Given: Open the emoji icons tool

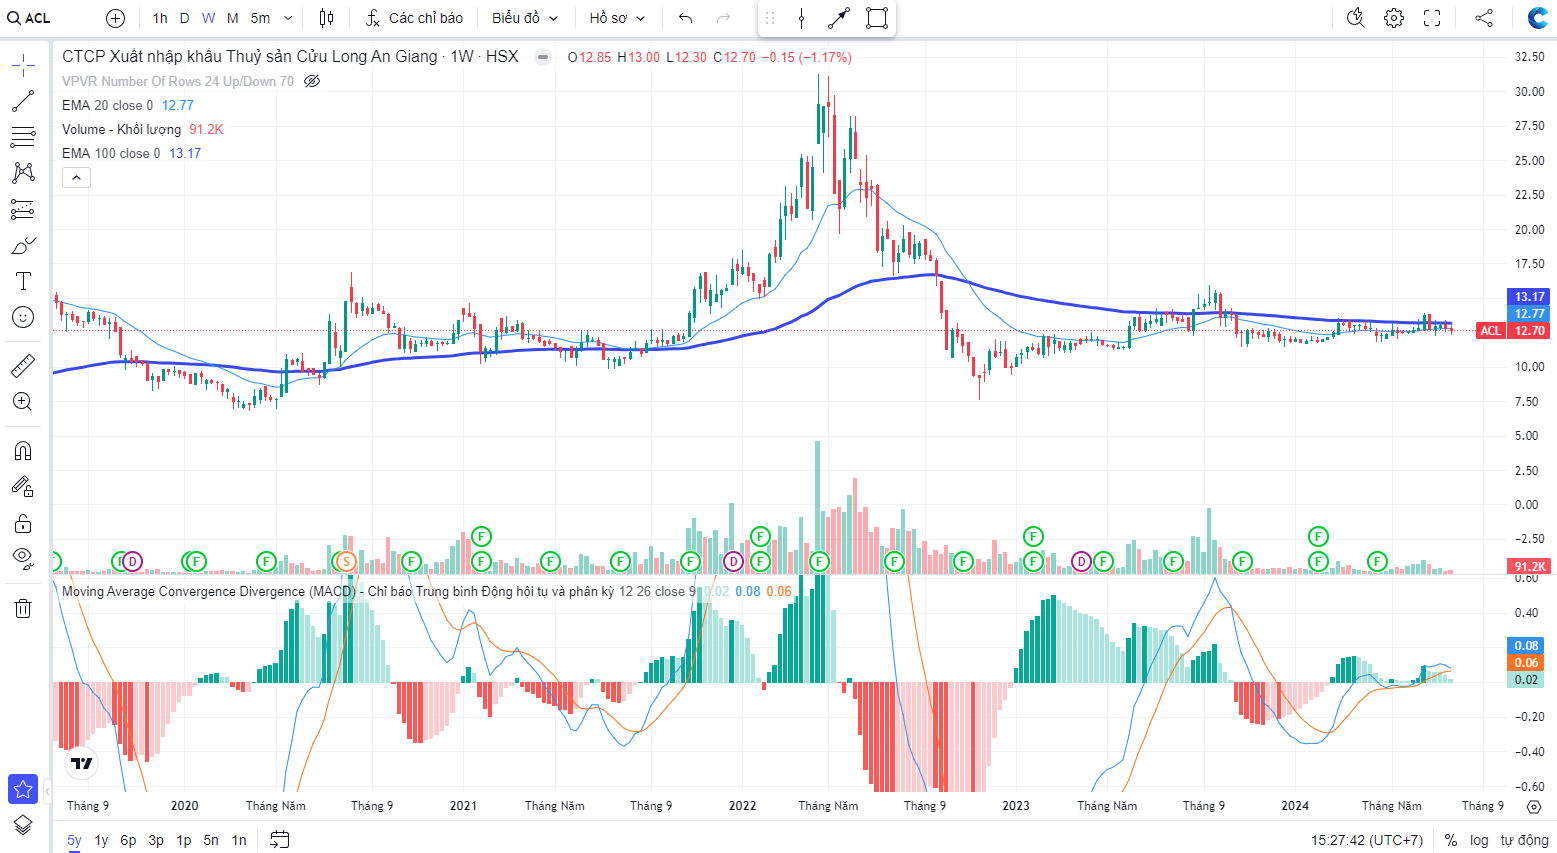Looking at the screenshot, I should [x=23, y=317].
